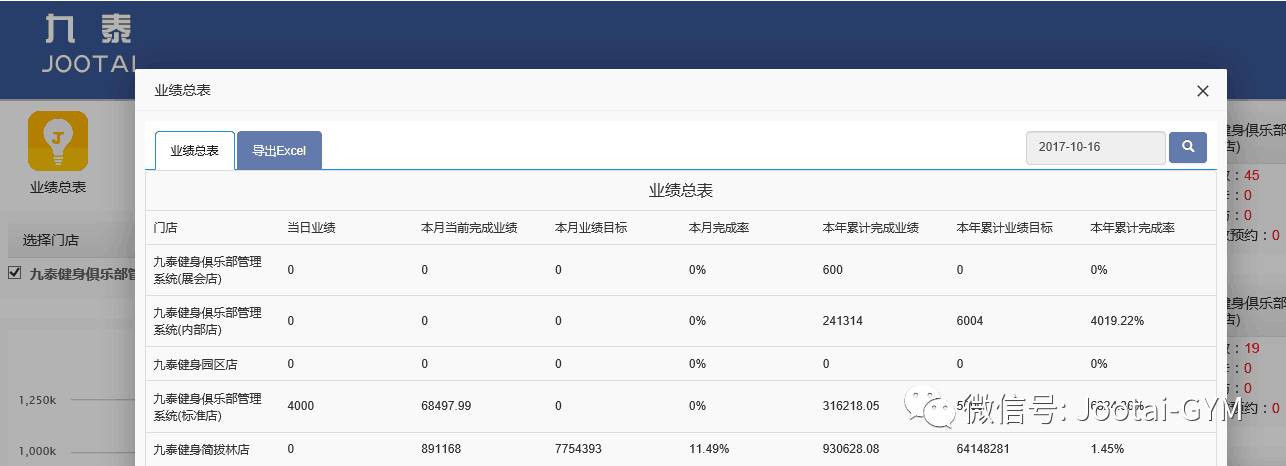The width and height of the screenshot is (1286, 466).
Task: Click the 导出Excel tab button
Action: (x=279, y=151)
